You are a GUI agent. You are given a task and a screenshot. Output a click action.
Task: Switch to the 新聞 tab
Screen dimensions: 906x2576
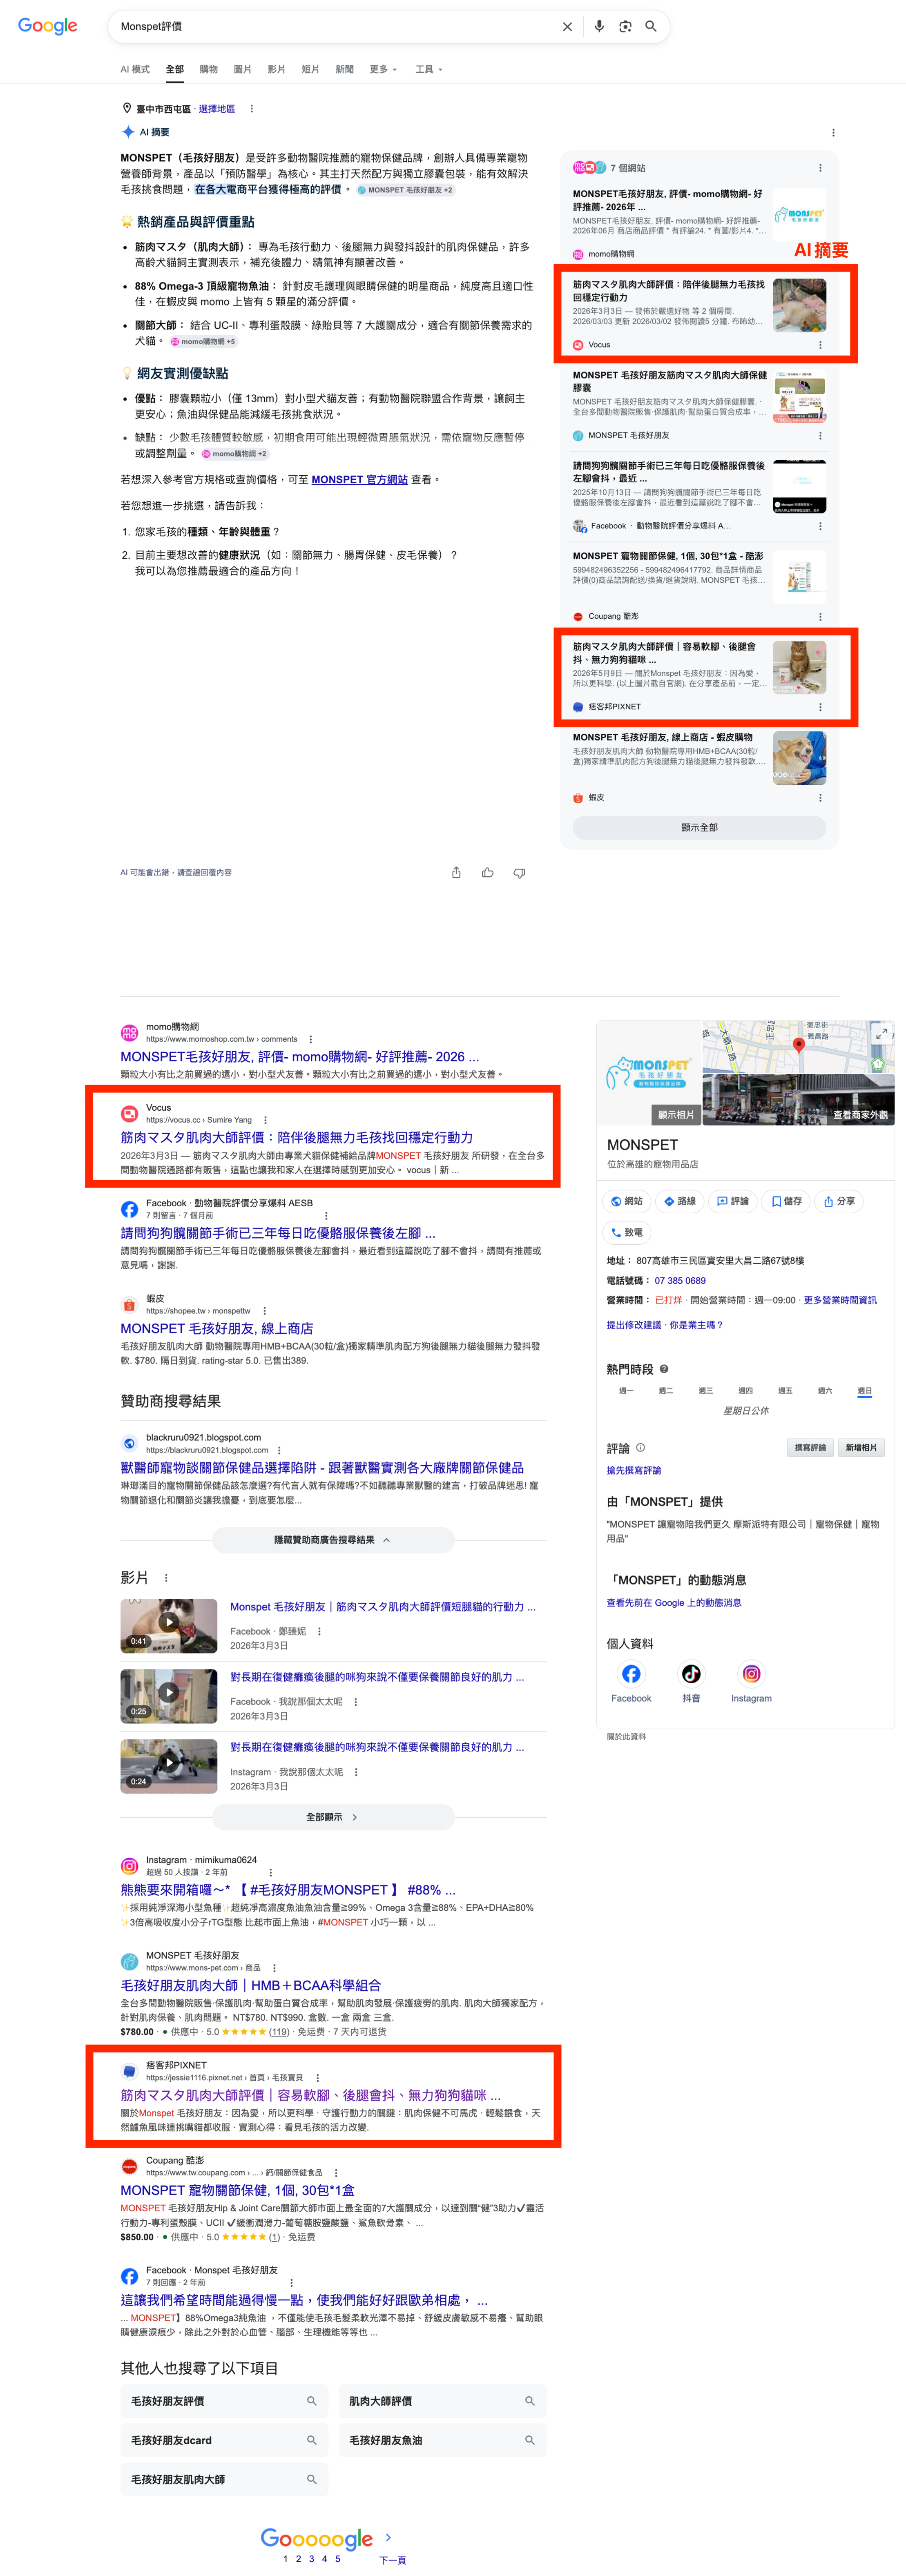pos(344,69)
